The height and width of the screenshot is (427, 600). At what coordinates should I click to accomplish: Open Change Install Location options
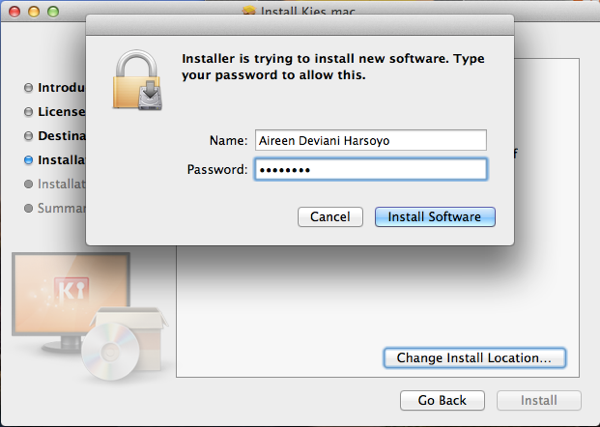tap(474, 358)
